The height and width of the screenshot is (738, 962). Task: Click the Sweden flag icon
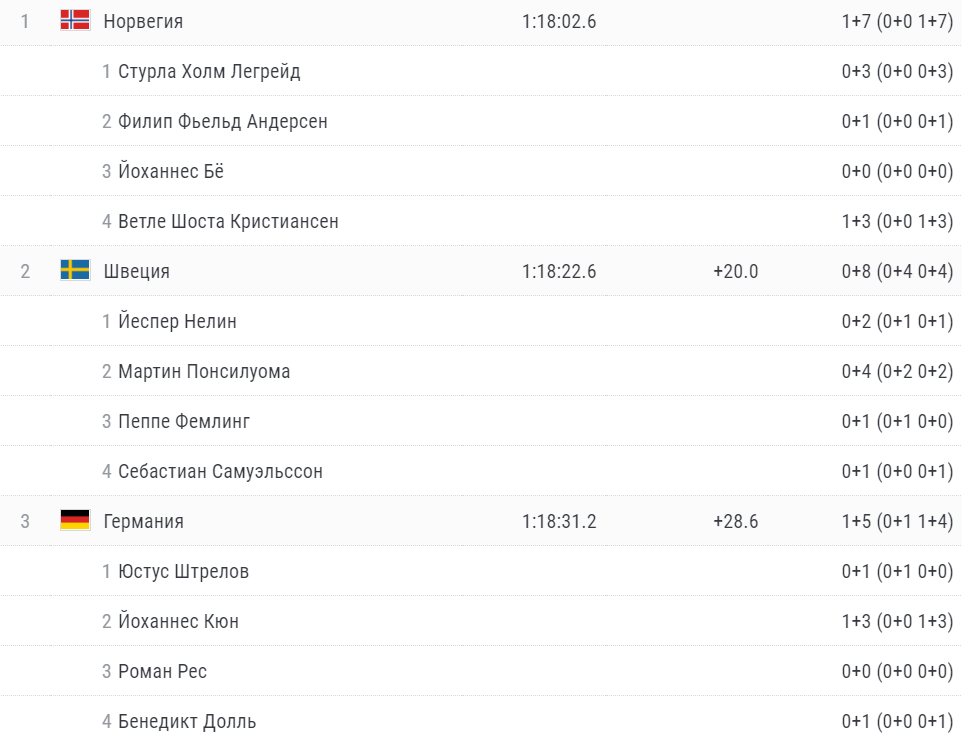(75, 270)
